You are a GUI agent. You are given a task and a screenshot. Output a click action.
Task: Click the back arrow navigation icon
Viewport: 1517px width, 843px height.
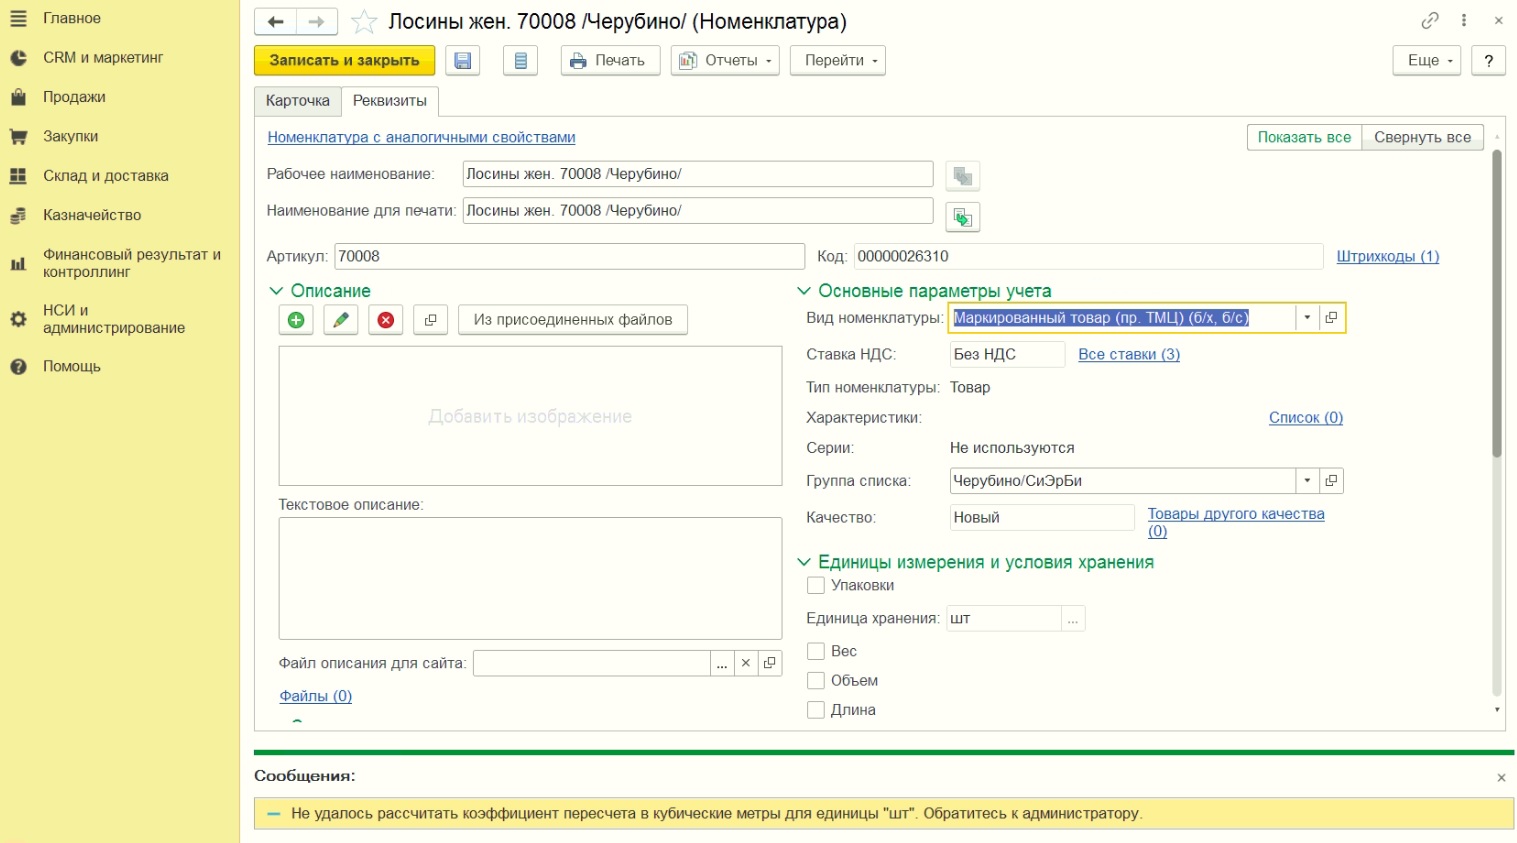pyautogui.click(x=276, y=22)
